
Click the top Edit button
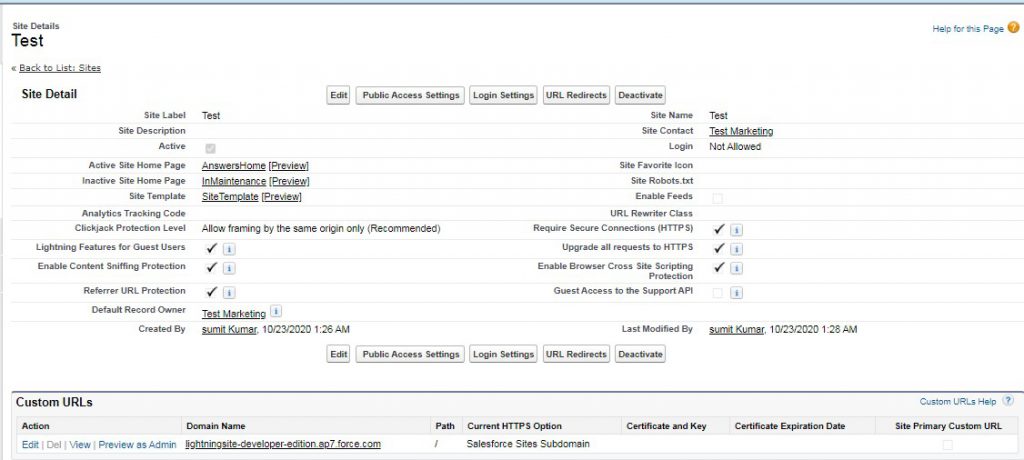[339, 95]
